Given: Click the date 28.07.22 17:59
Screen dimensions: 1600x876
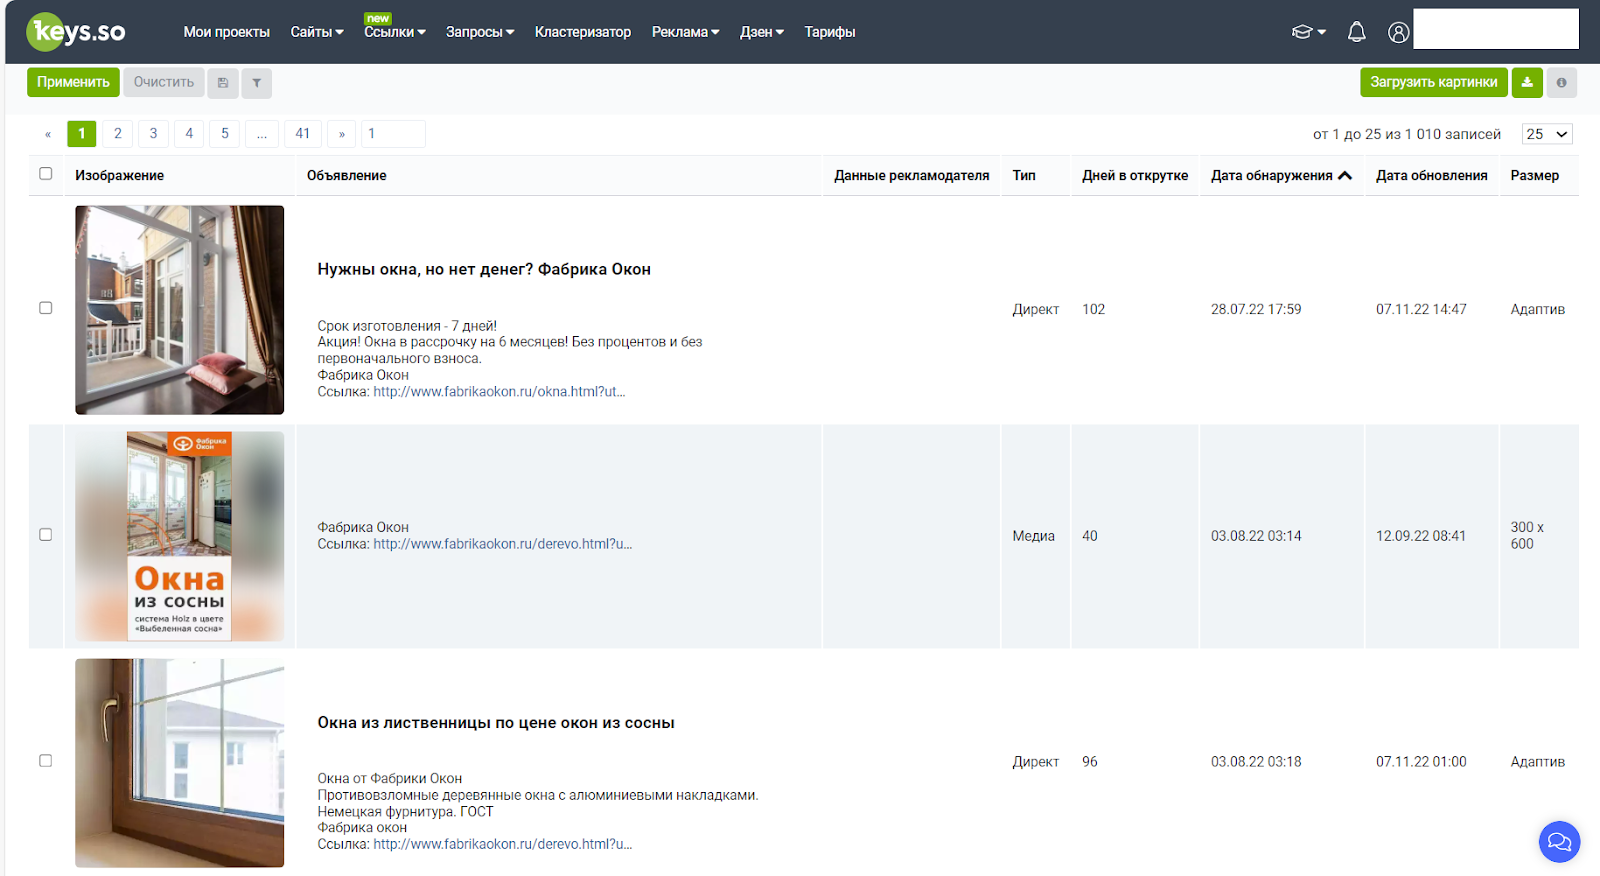Looking at the screenshot, I should (1256, 310).
